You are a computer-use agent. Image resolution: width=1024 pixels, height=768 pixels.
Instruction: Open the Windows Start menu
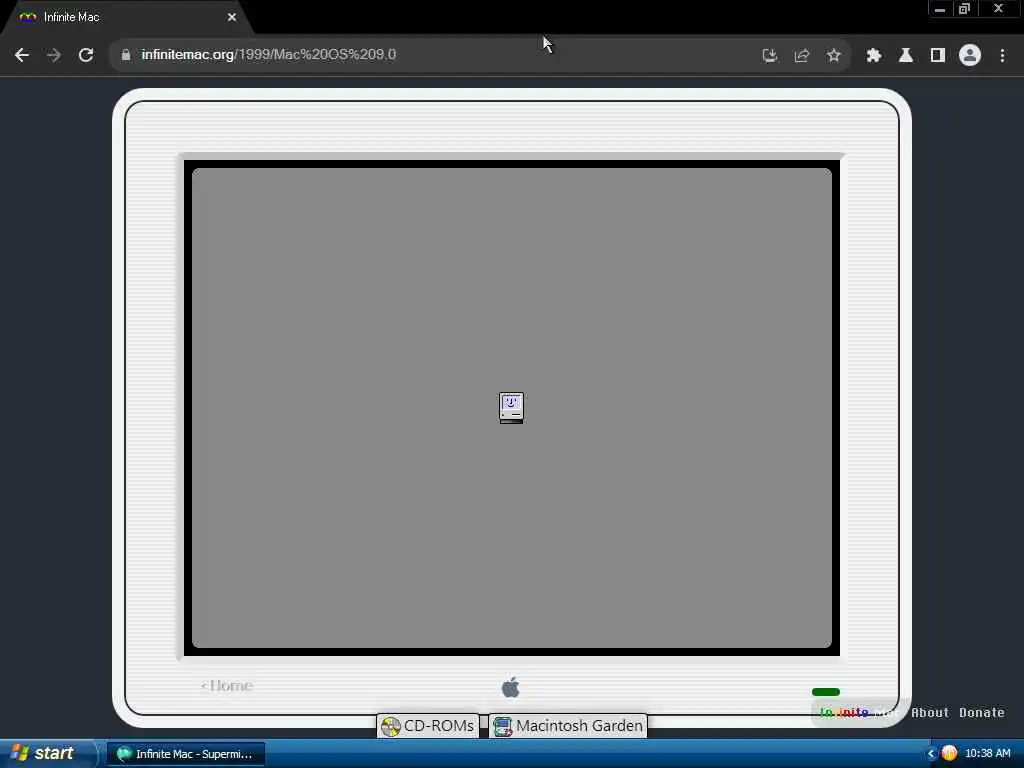point(47,754)
